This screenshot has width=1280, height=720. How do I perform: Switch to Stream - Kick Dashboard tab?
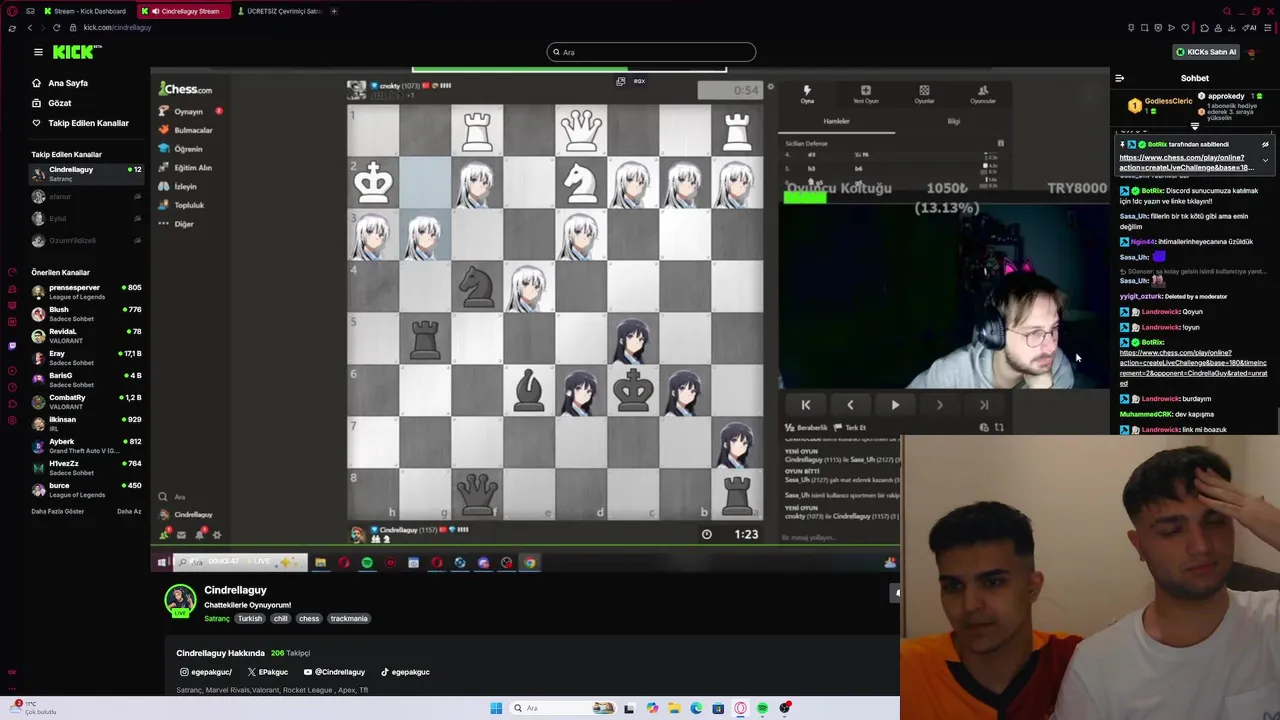point(85,11)
